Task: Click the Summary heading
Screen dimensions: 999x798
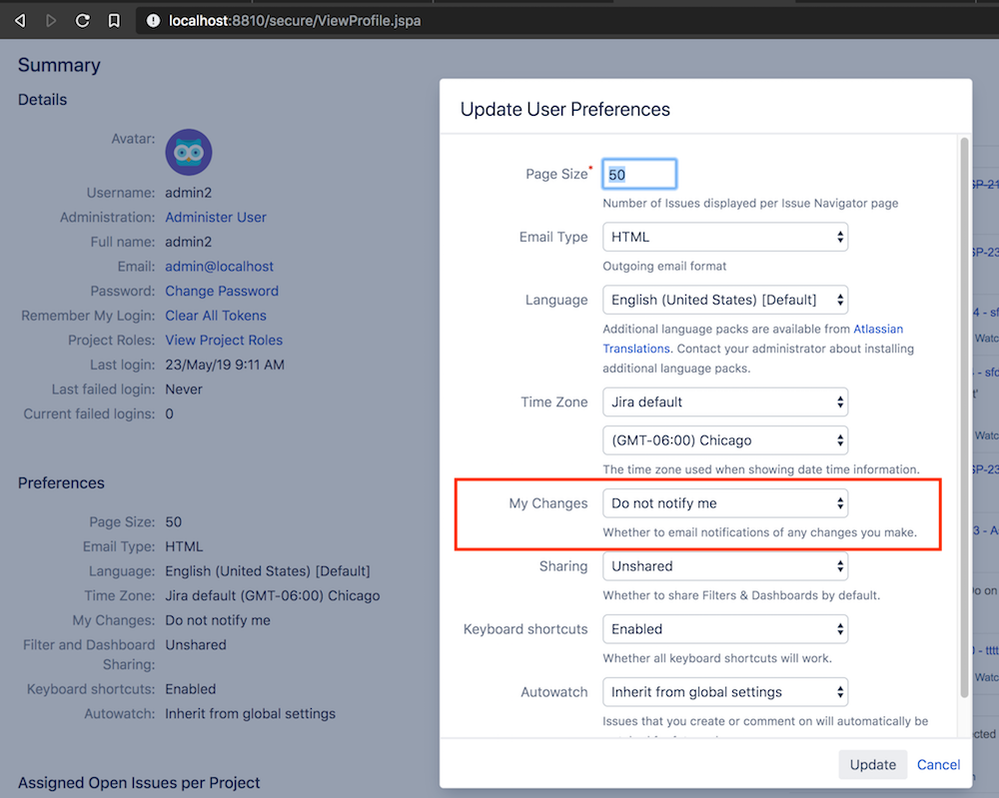Action: [59, 65]
